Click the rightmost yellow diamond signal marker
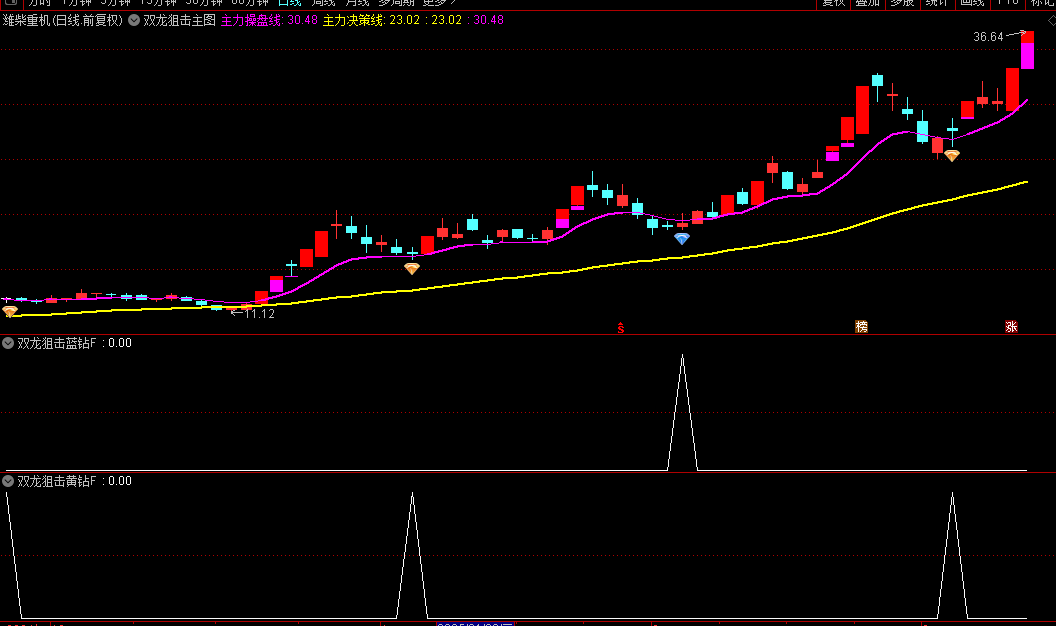The width and height of the screenshot is (1056, 626). 952,156
